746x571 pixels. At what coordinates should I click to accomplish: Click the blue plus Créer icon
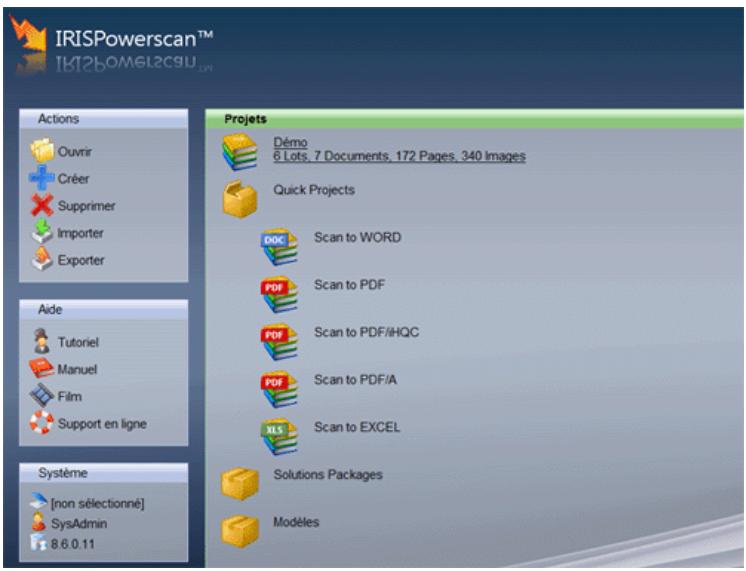click(x=41, y=178)
